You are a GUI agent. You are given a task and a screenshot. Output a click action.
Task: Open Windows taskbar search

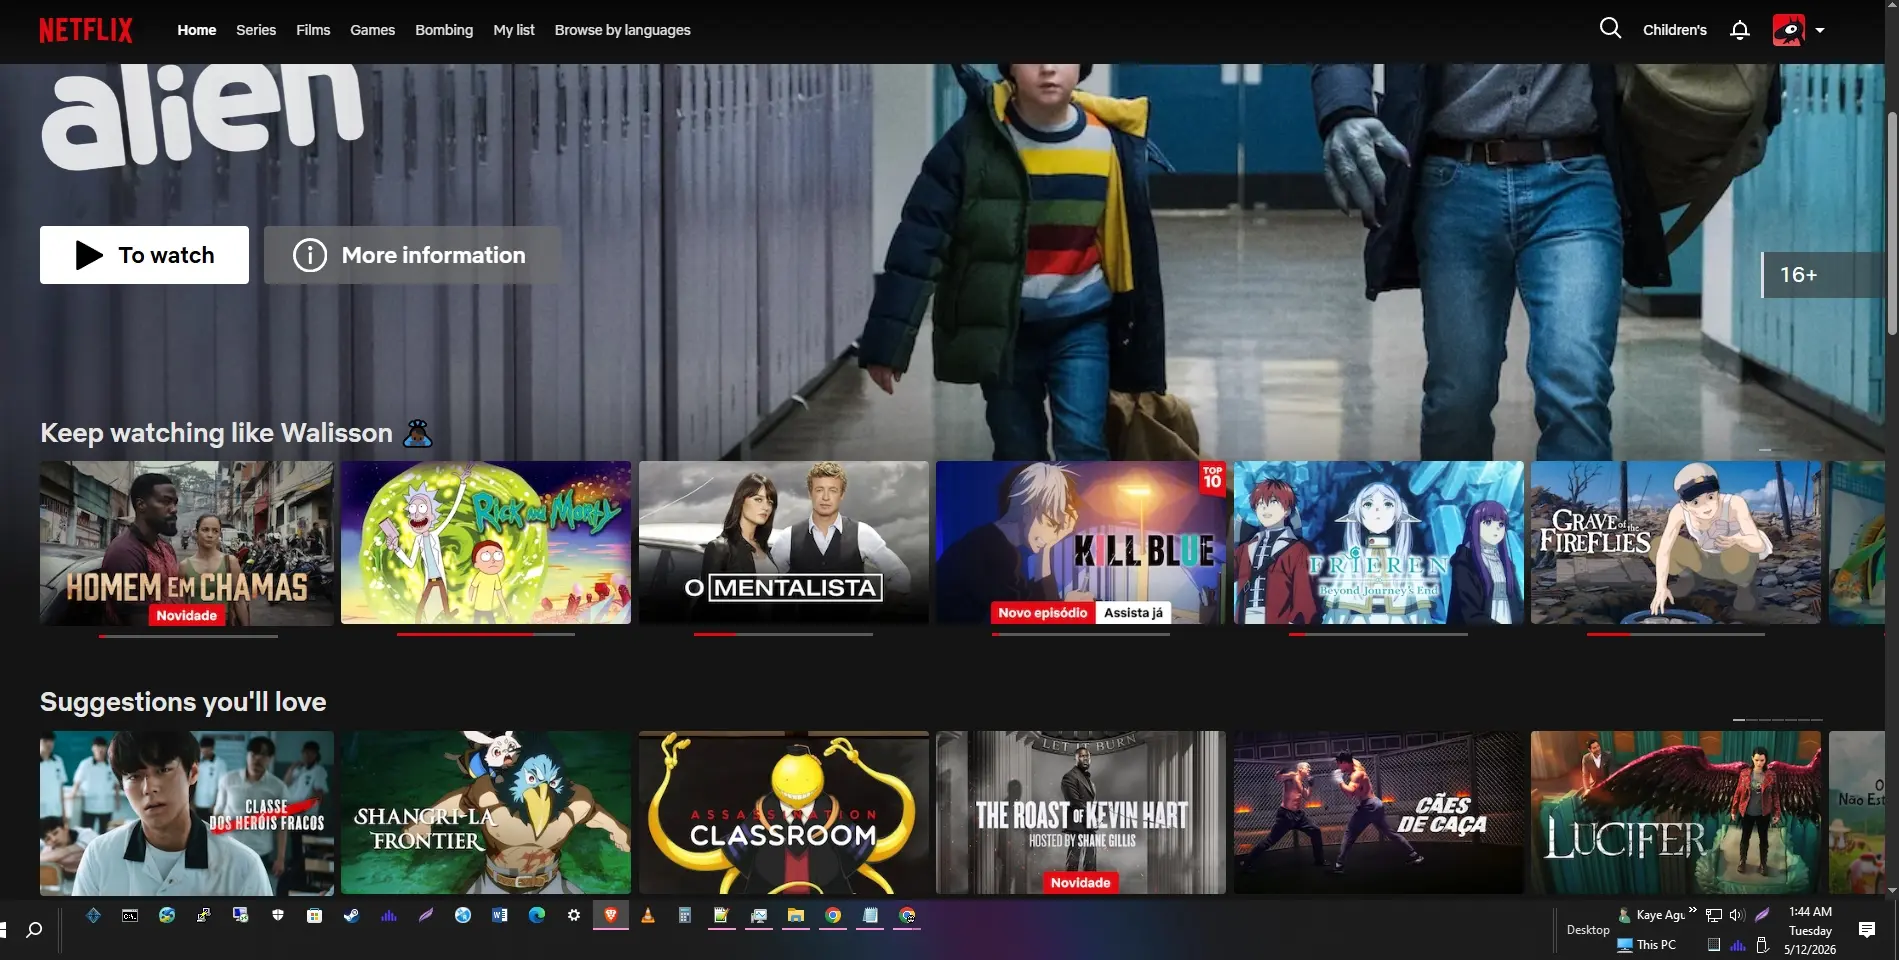[33, 930]
